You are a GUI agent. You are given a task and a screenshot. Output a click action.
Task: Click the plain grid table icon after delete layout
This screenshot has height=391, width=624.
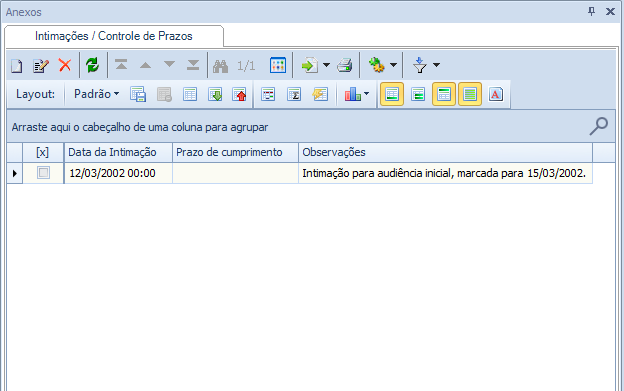(x=190, y=94)
